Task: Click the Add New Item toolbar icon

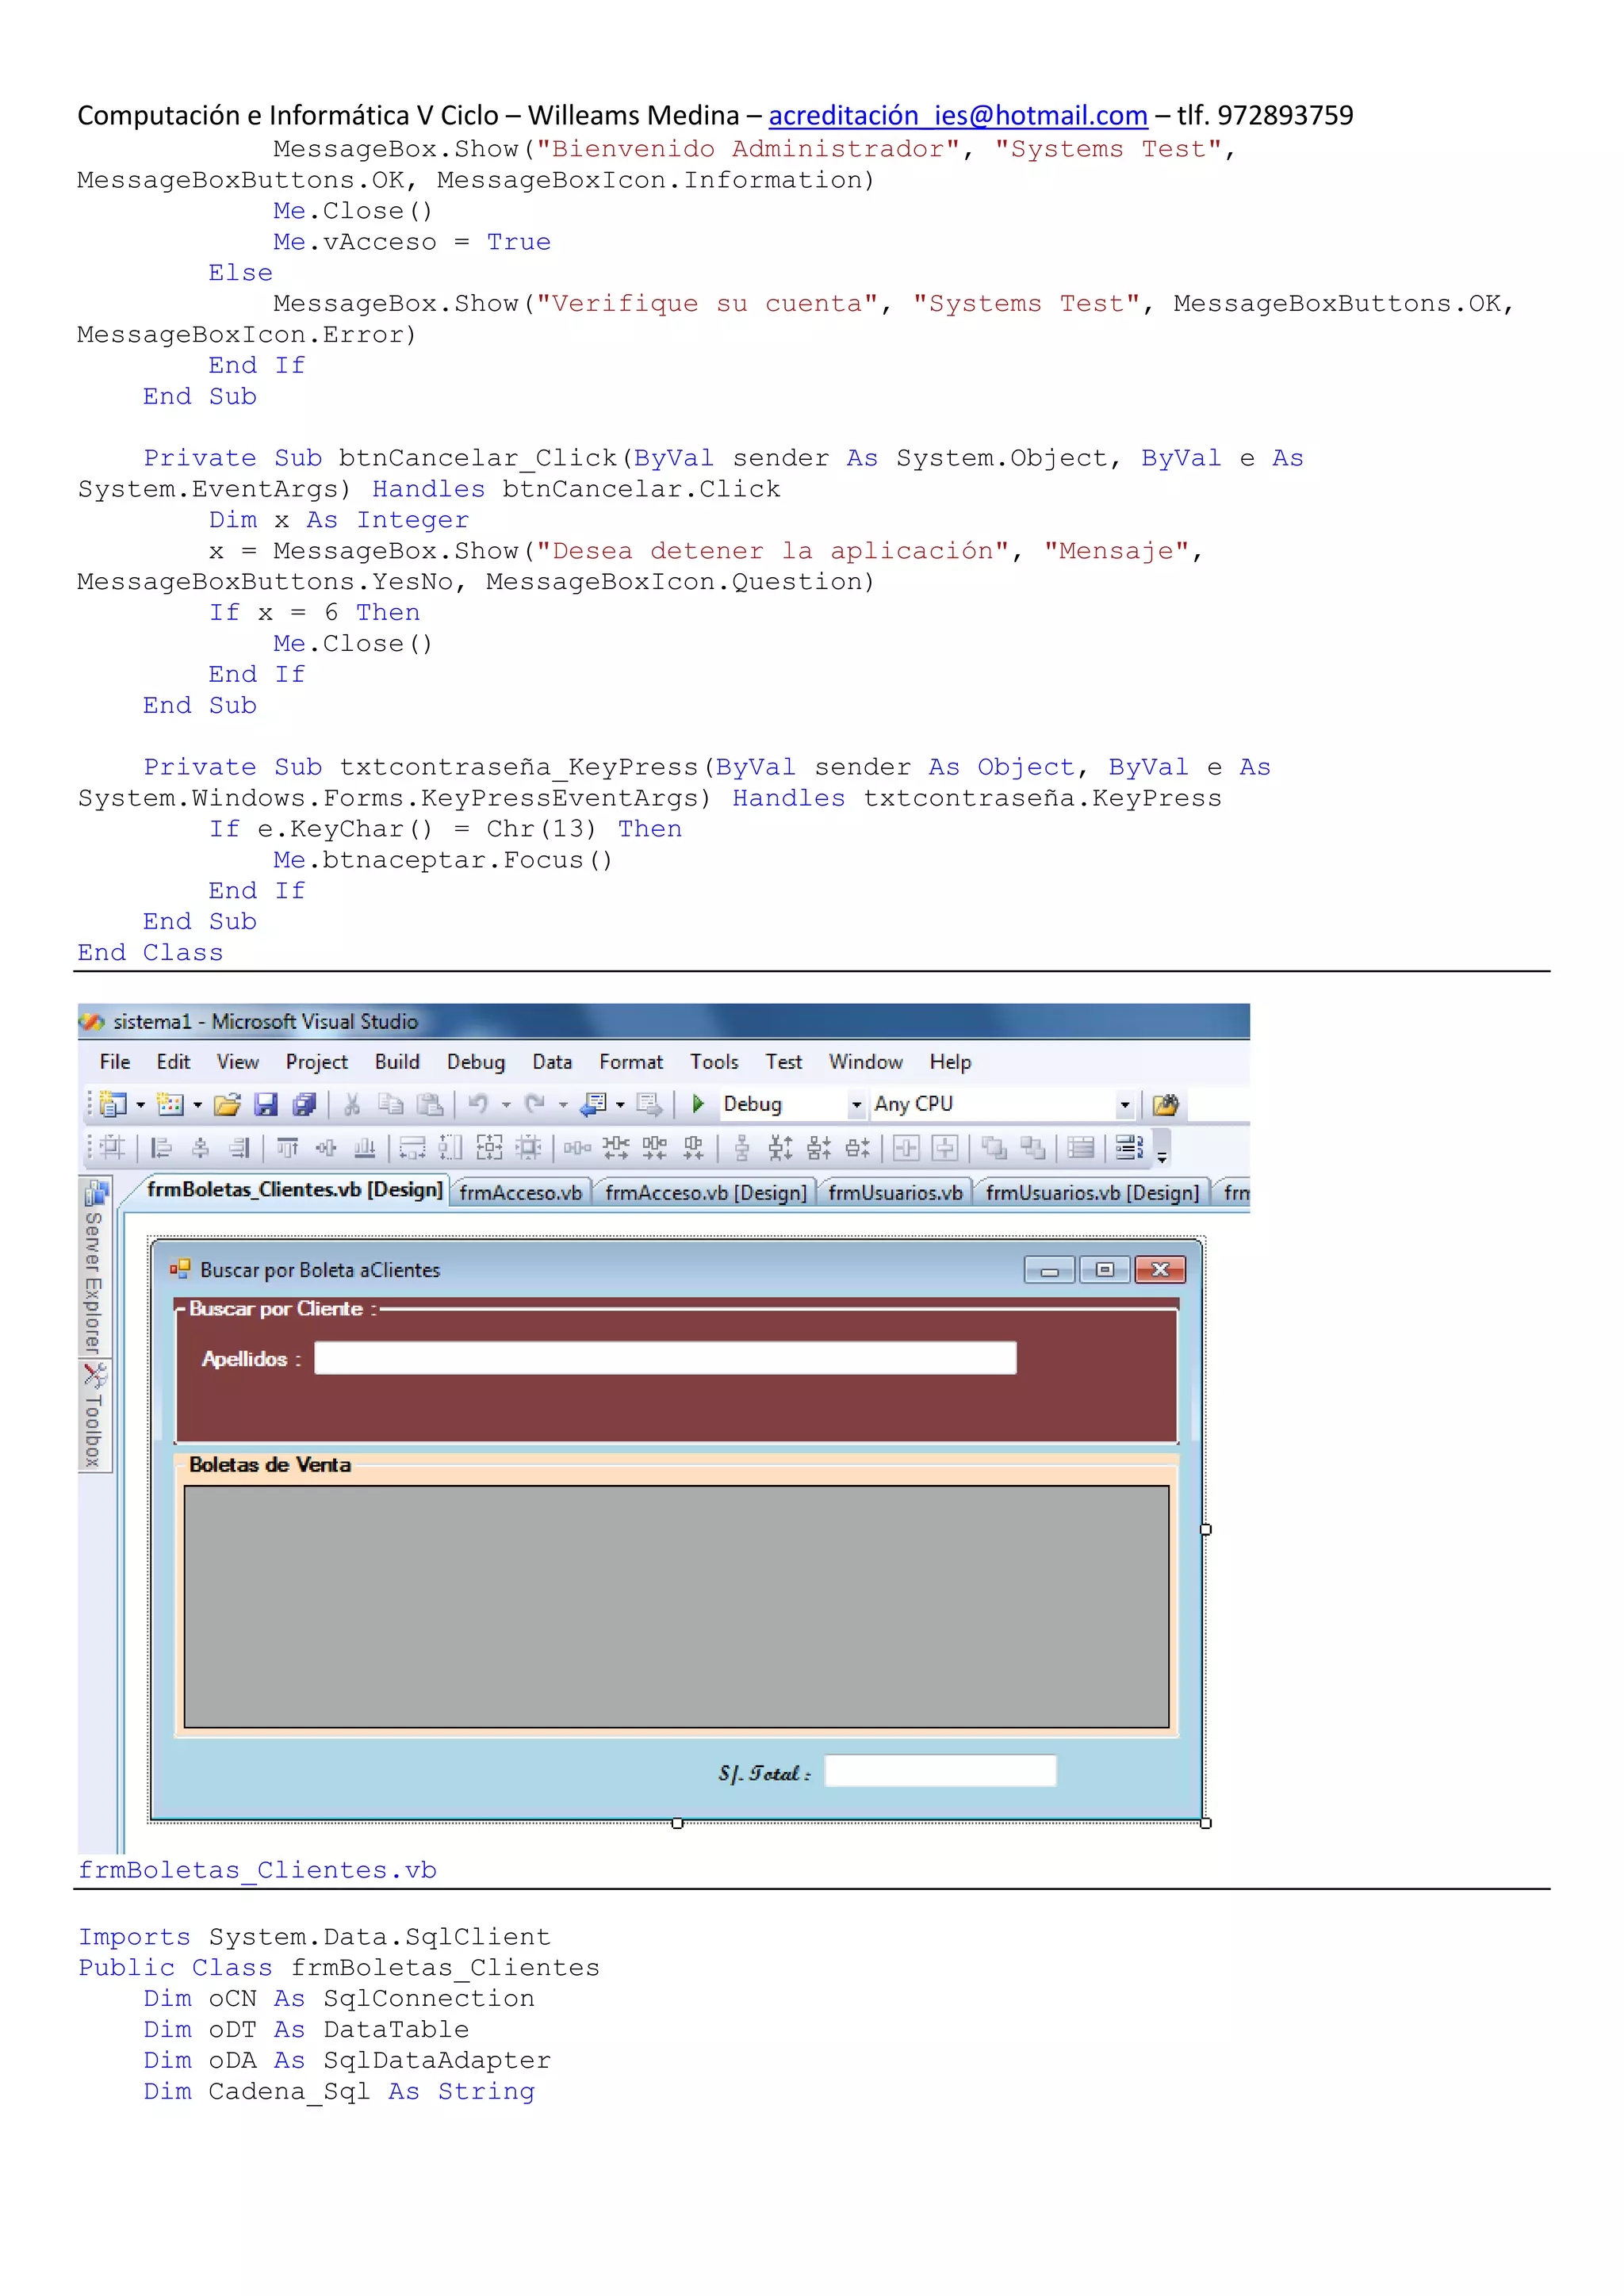Action: pyautogui.click(x=170, y=1104)
